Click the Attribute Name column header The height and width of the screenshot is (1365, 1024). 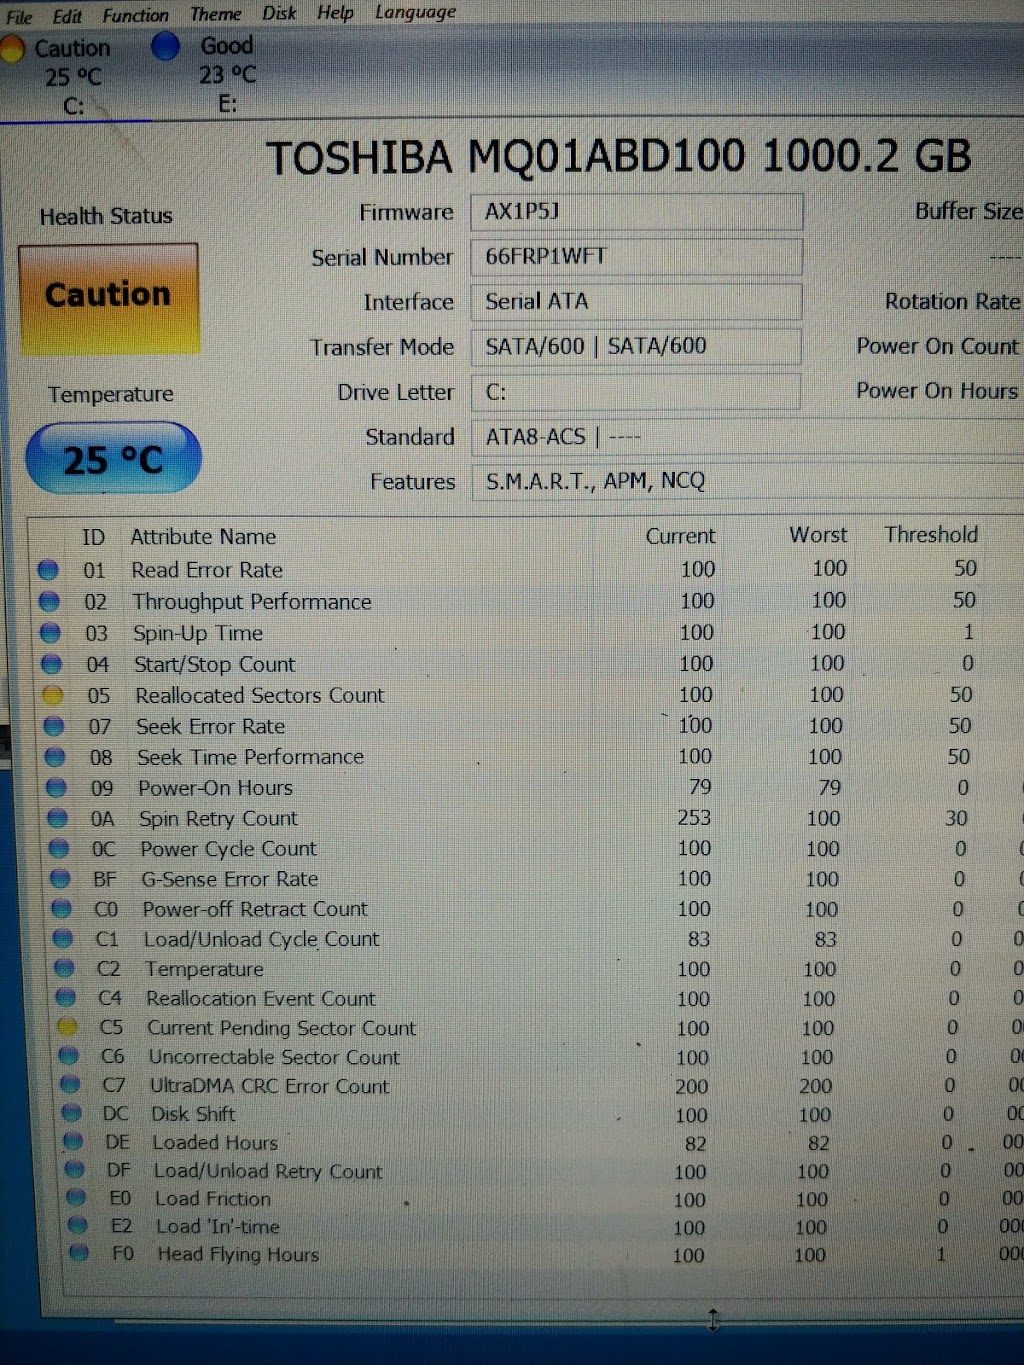pos(203,537)
